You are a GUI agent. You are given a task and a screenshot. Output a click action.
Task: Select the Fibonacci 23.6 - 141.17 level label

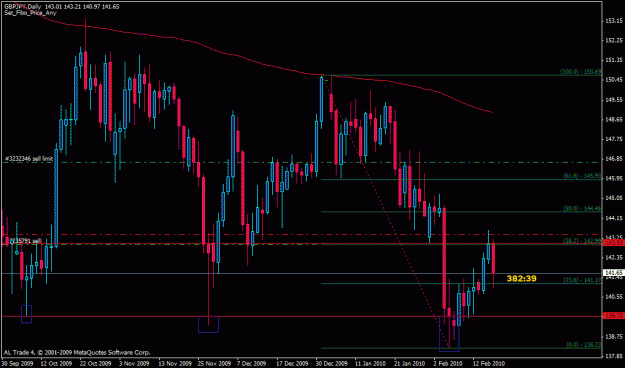(x=582, y=280)
